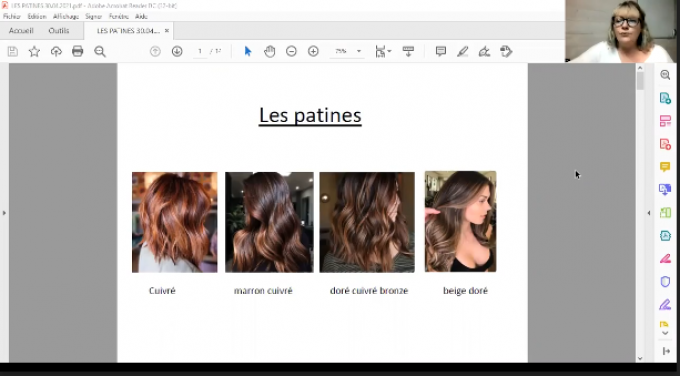The height and width of the screenshot is (376, 680).
Task: Expand the left navigation pane arrow
Action: point(4,213)
